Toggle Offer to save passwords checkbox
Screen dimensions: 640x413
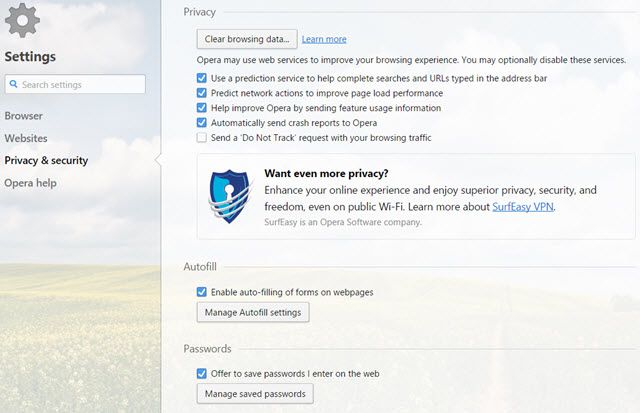click(203, 374)
